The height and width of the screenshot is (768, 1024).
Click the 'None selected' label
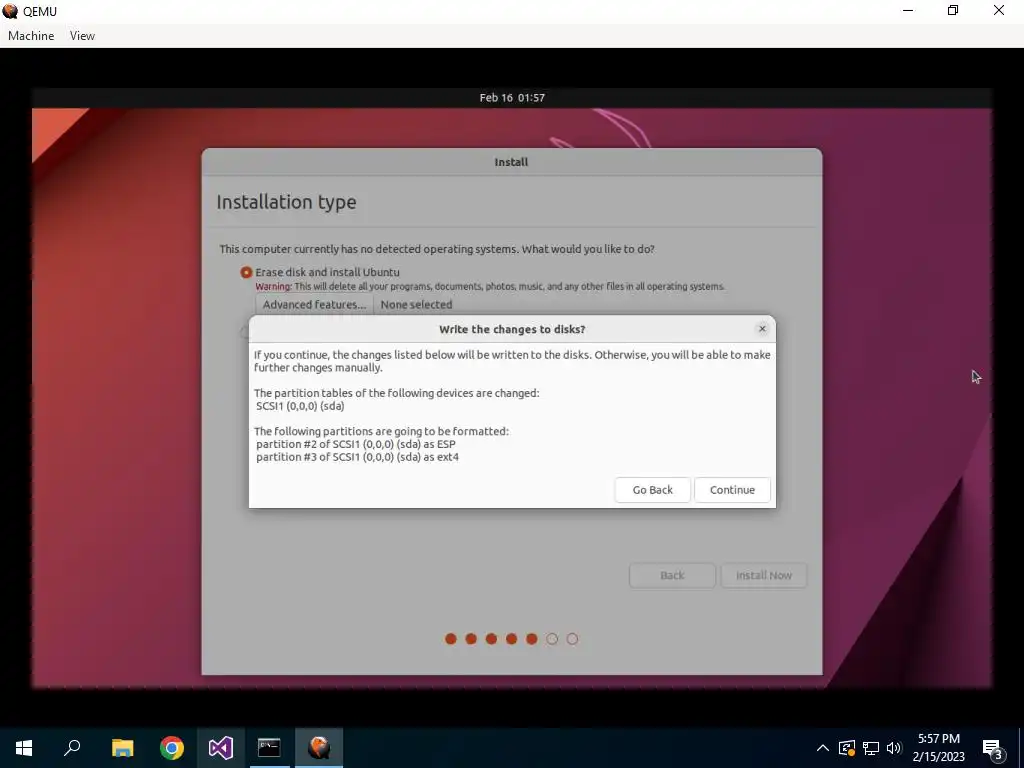point(416,304)
